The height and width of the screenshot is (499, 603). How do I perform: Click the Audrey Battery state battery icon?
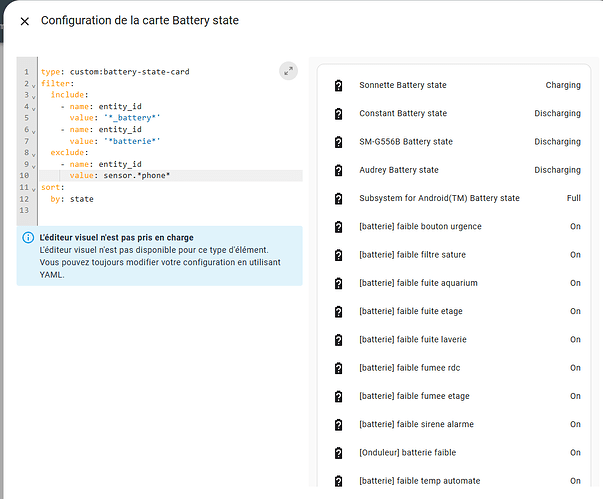tap(338, 170)
